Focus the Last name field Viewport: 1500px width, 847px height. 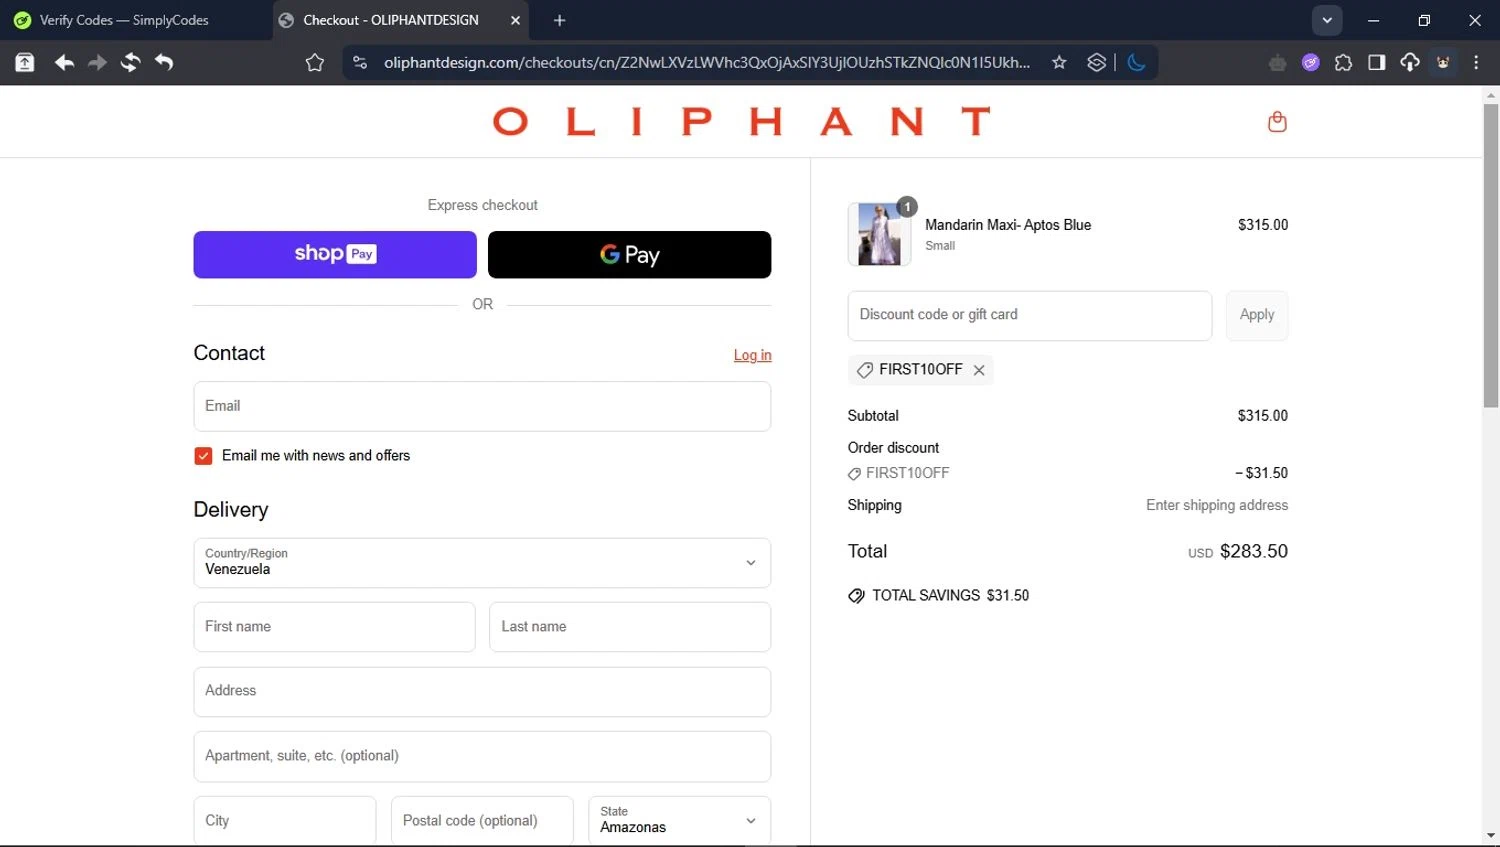click(x=630, y=627)
